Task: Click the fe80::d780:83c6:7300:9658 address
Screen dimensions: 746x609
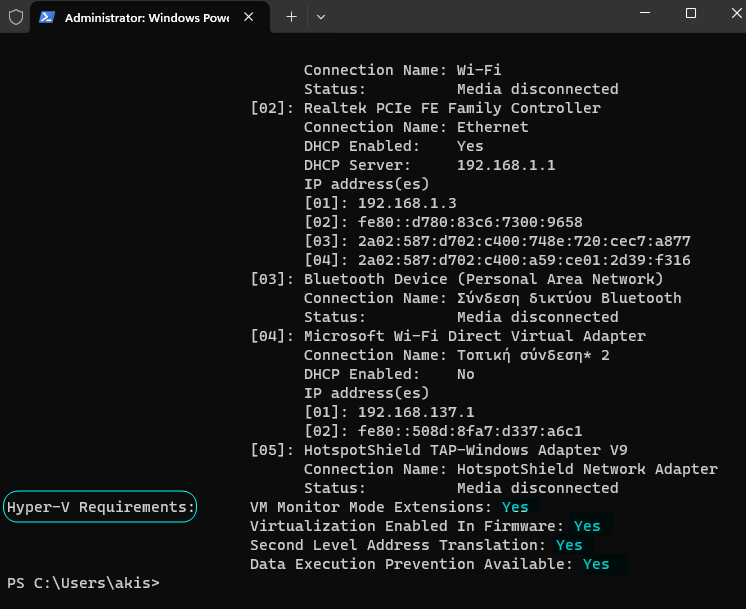Action: point(470,222)
